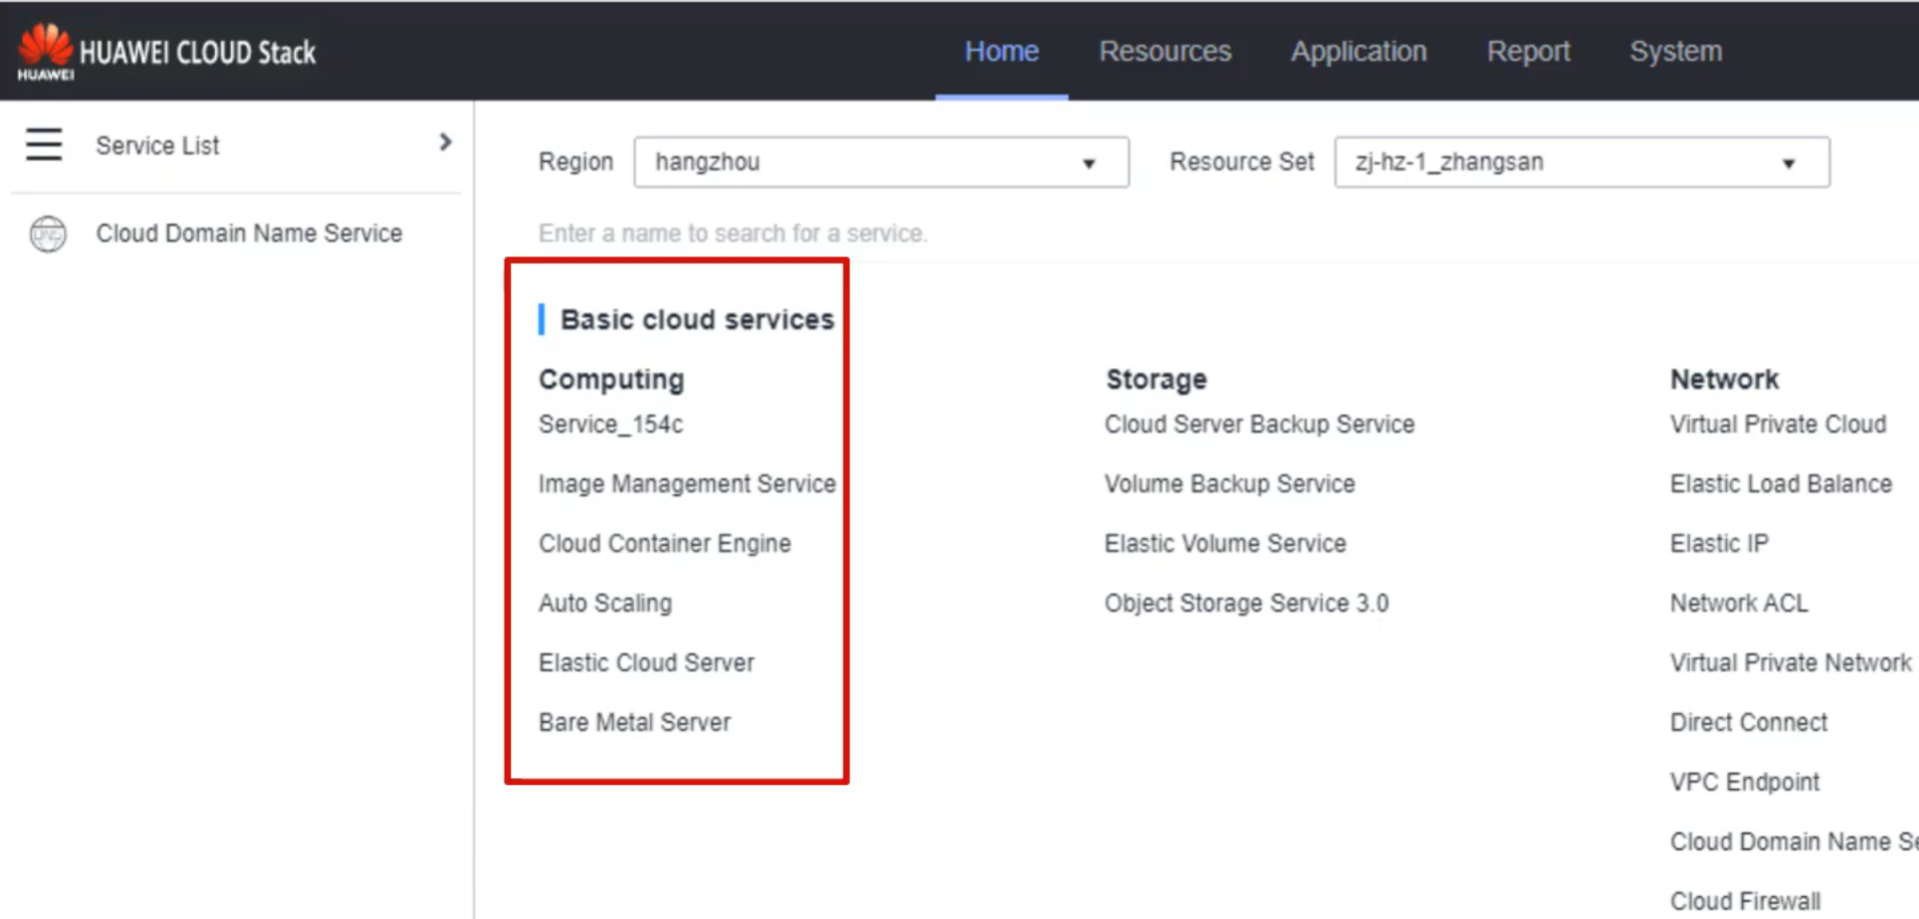This screenshot has height=919, width=1919.
Task: Click the Computing category heading
Action: [x=611, y=380]
